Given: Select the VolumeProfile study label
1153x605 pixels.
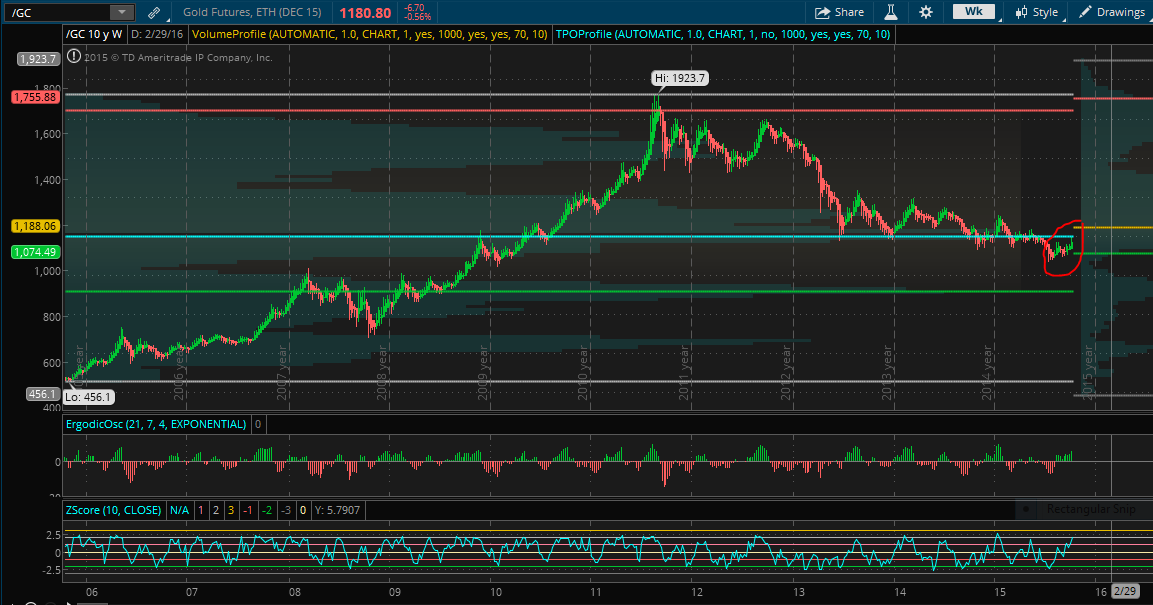Looking at the screenshot, I should tap(369, 34).
